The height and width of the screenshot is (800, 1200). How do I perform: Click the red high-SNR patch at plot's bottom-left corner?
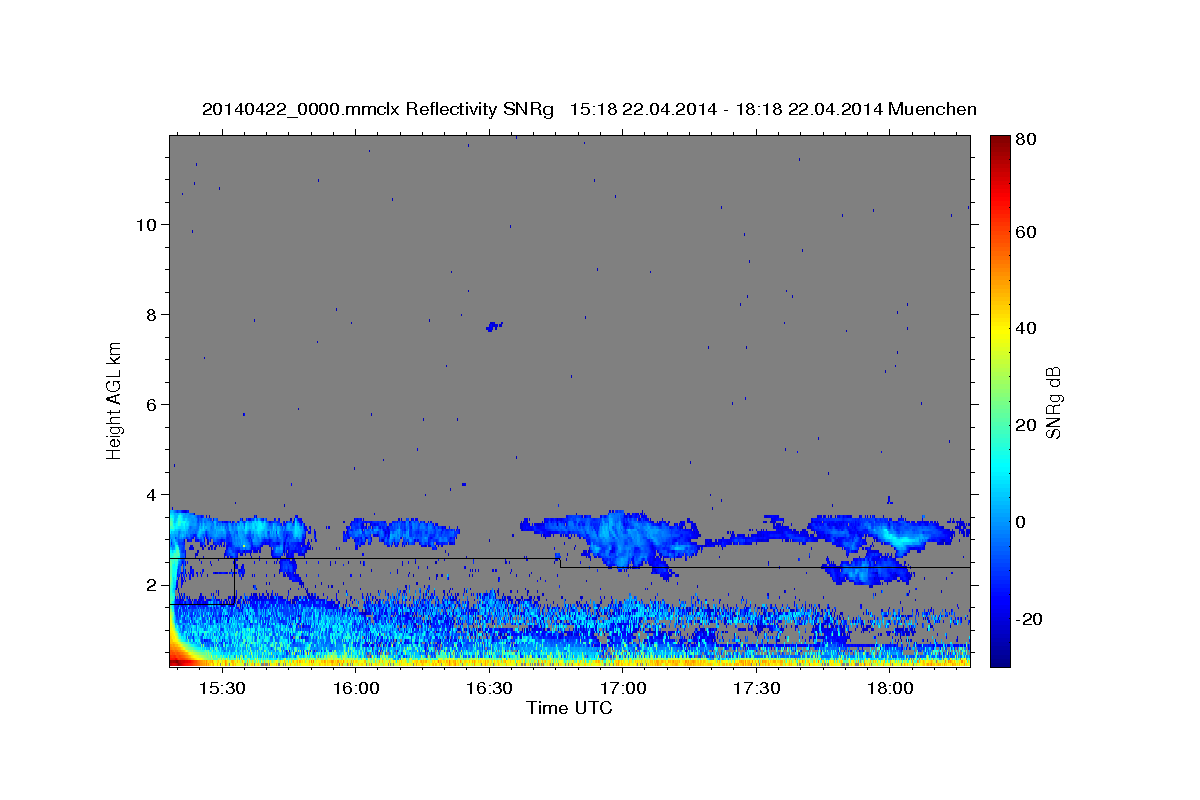click(x=182, y=657)
